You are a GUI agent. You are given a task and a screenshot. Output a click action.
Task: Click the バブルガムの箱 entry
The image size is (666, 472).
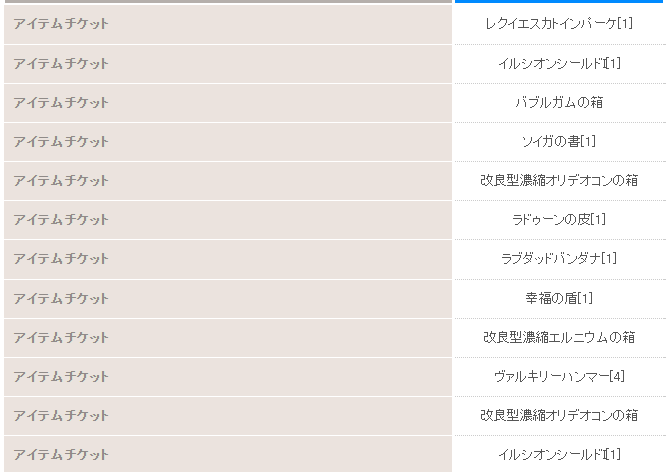click(x=559, y=102)
